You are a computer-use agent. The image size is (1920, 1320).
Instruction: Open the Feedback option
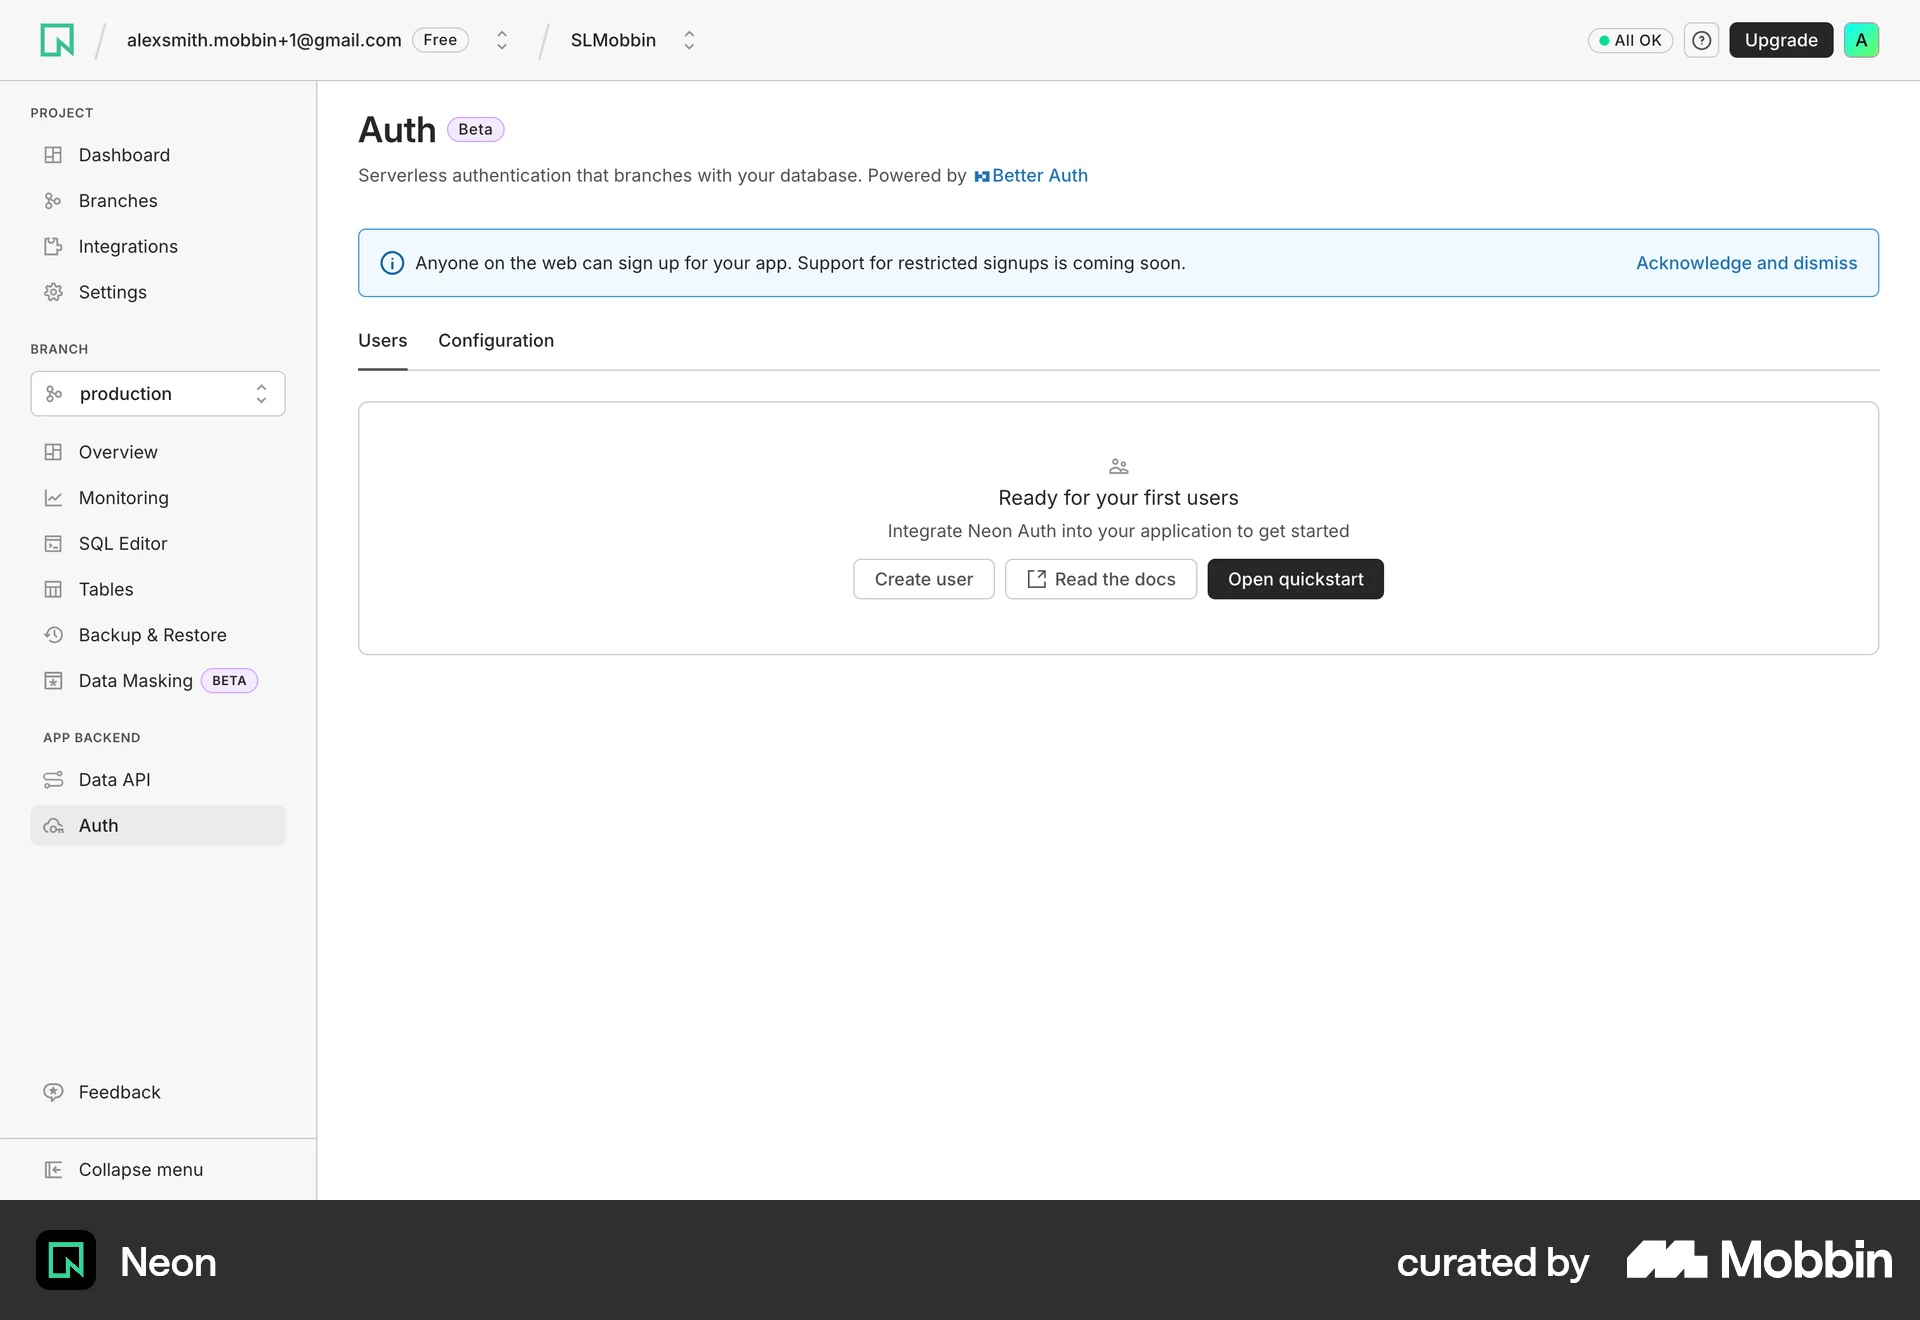158,1092
